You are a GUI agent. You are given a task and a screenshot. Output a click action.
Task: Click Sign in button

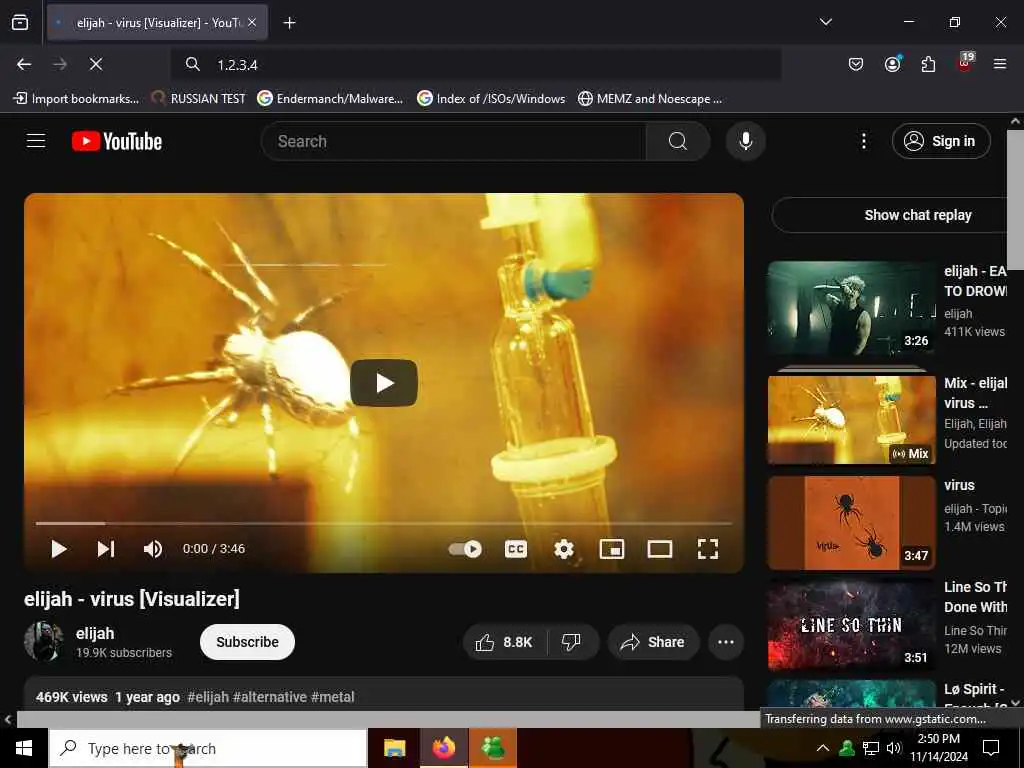pyautogui.click(x=941, y=141)
